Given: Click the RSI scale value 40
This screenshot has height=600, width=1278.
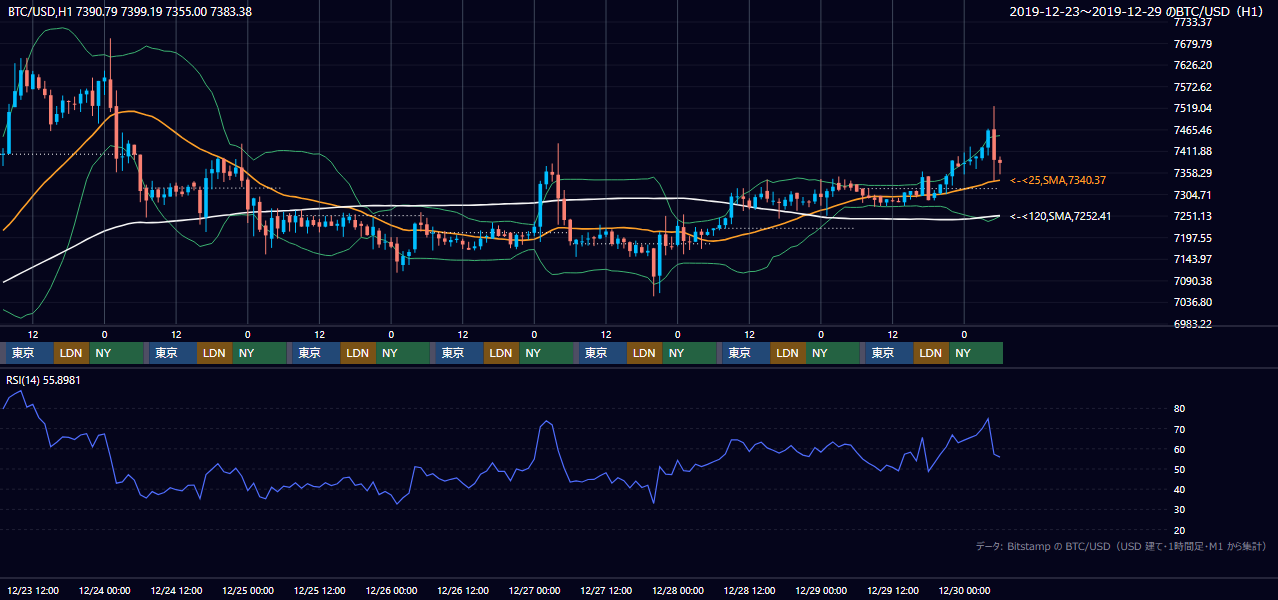Looking at the screenshot, I should pyautogui.click(x=1179, y=489).
